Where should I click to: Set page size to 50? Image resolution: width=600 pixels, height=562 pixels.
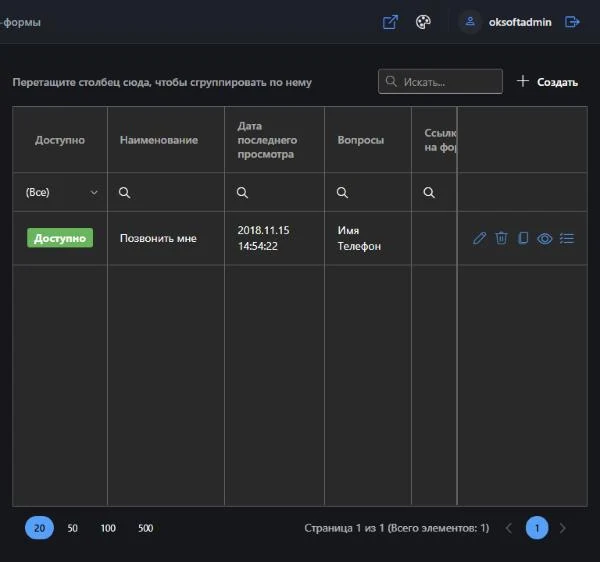(x=72, y=528)
